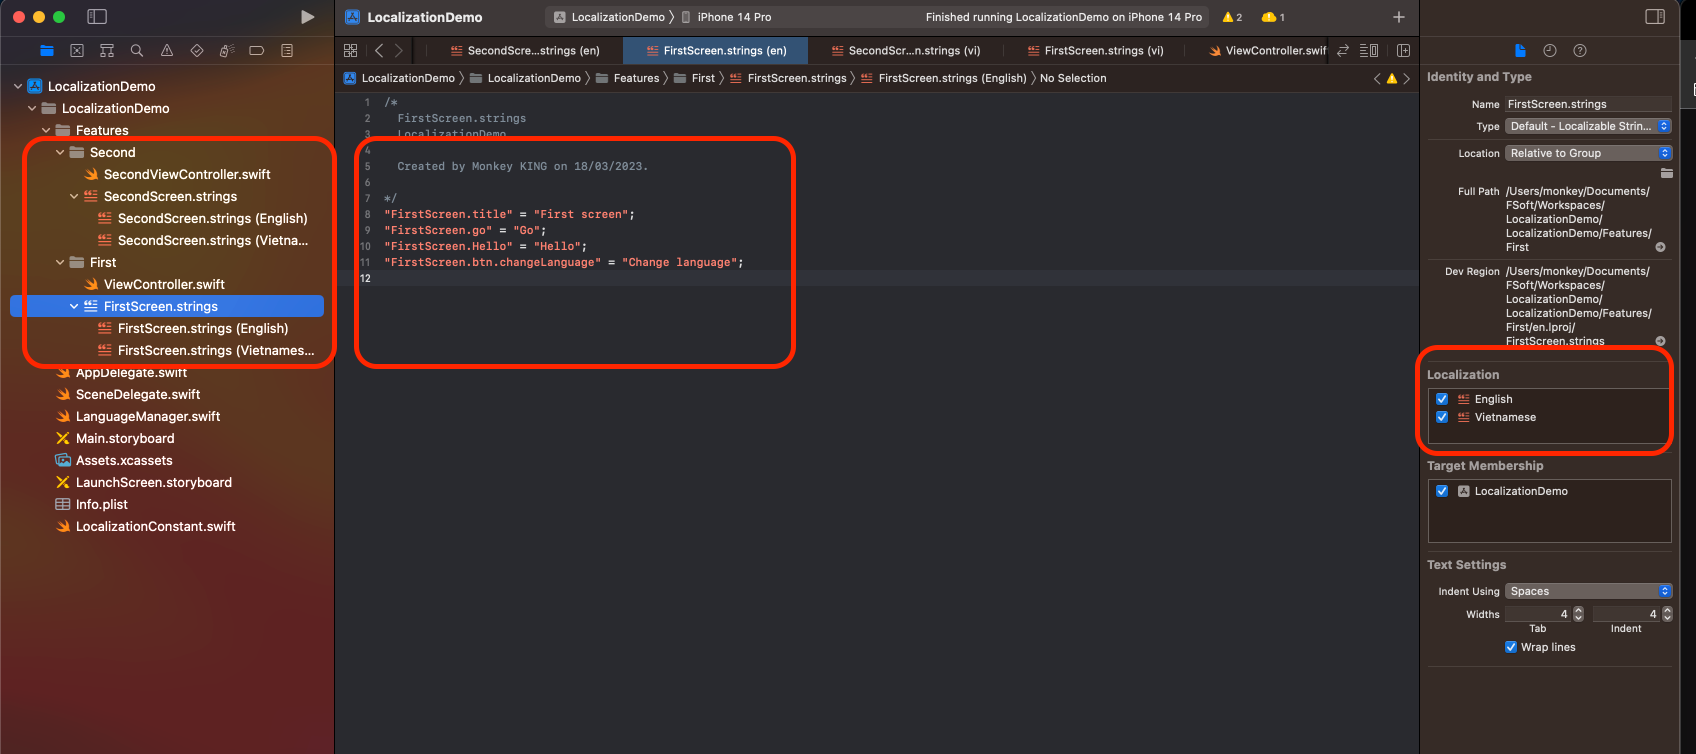Increment the Indent width stepper
This screenshot has width=1696, height=754.
click(x=1667, y=610)
